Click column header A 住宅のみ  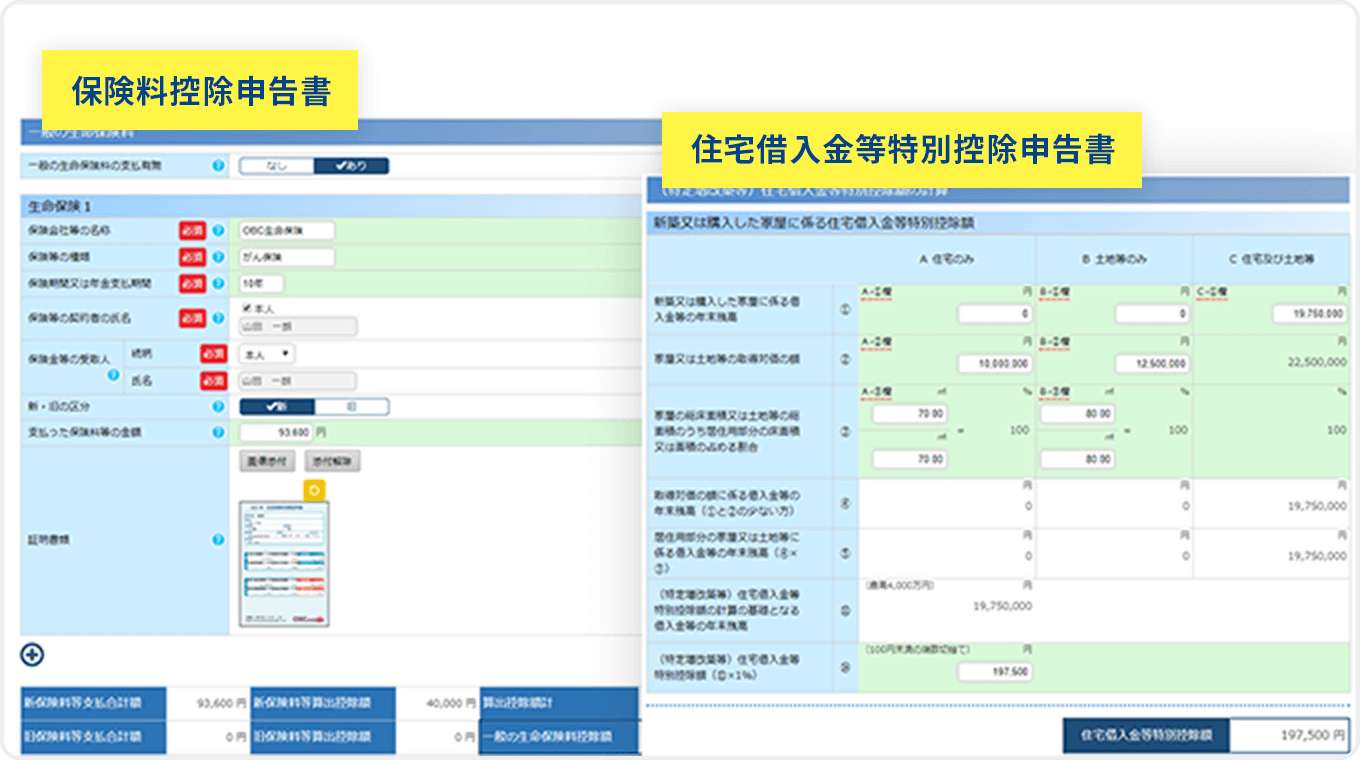tap(947, 259)
